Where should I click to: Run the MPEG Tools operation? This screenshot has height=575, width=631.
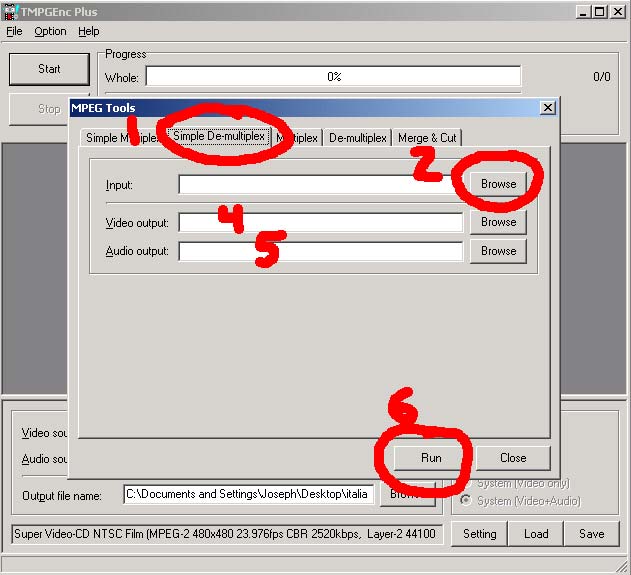[x=431, y=458]
